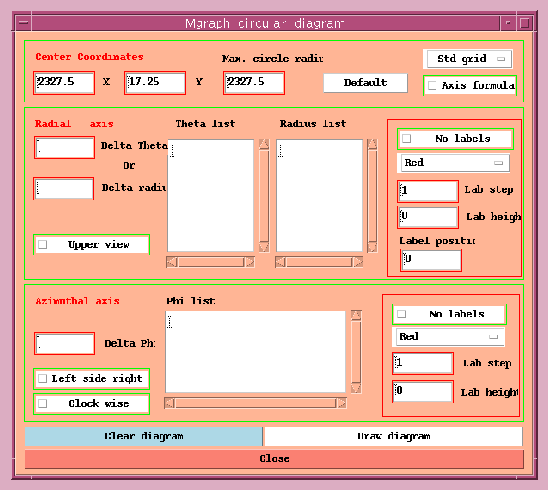Click the Theta list text area
Viewport: 548px width, 490px height.
coord(210,195)
